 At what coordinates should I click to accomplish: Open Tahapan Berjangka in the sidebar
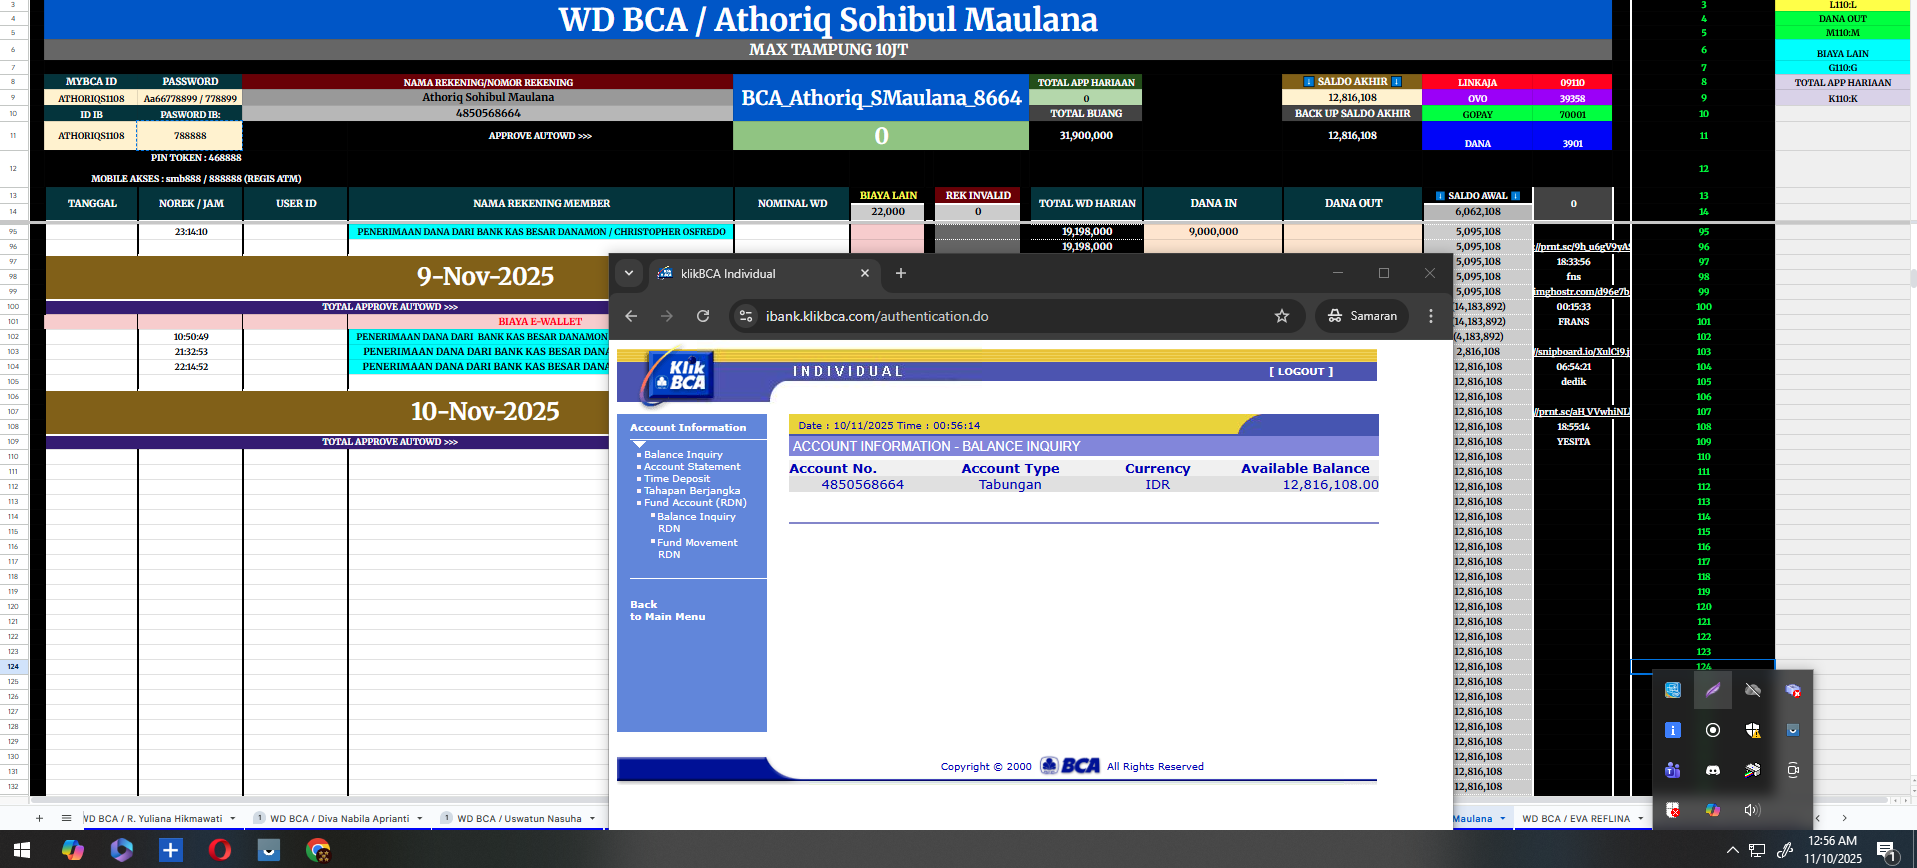(x=692, y=491)
